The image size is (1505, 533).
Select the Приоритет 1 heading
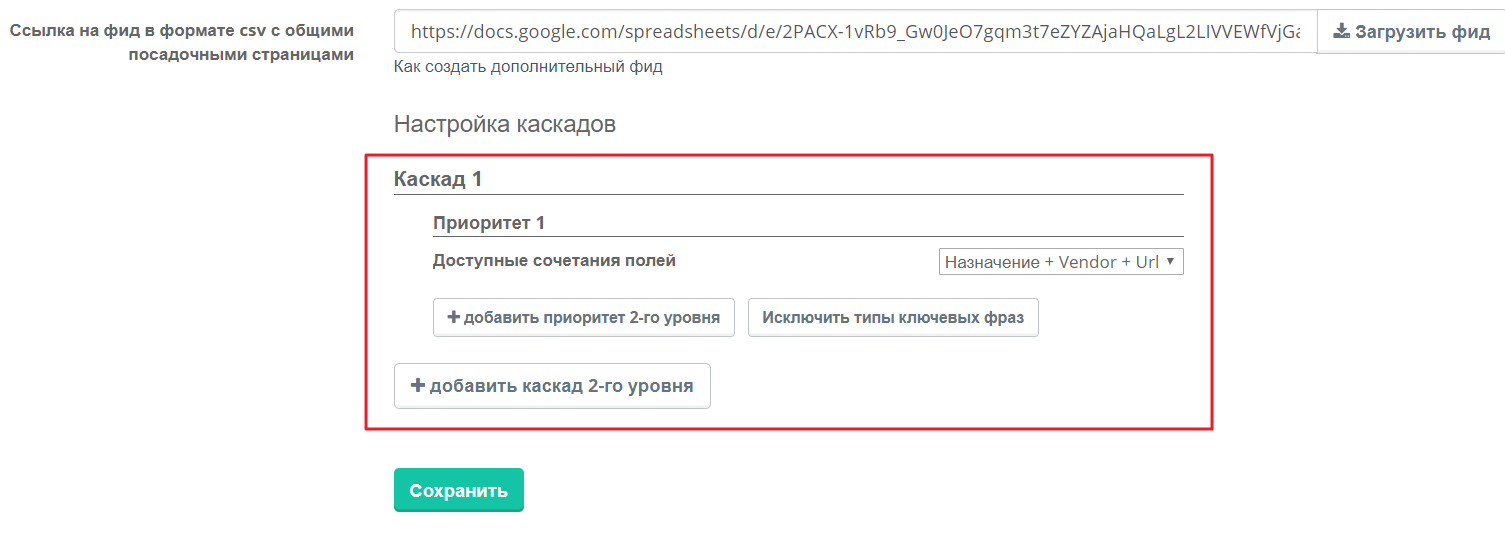click(x=488, y=223)
